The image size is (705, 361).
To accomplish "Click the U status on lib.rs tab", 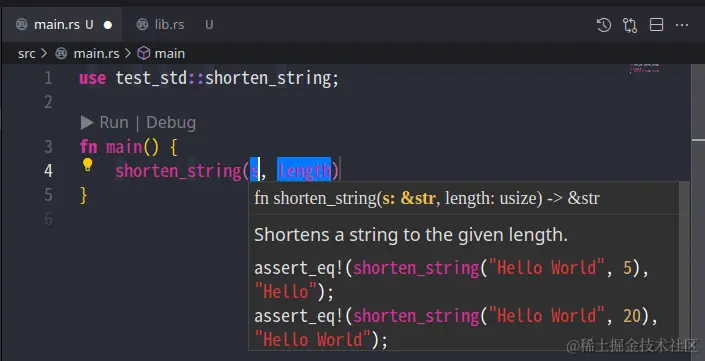I will [209, 25].
